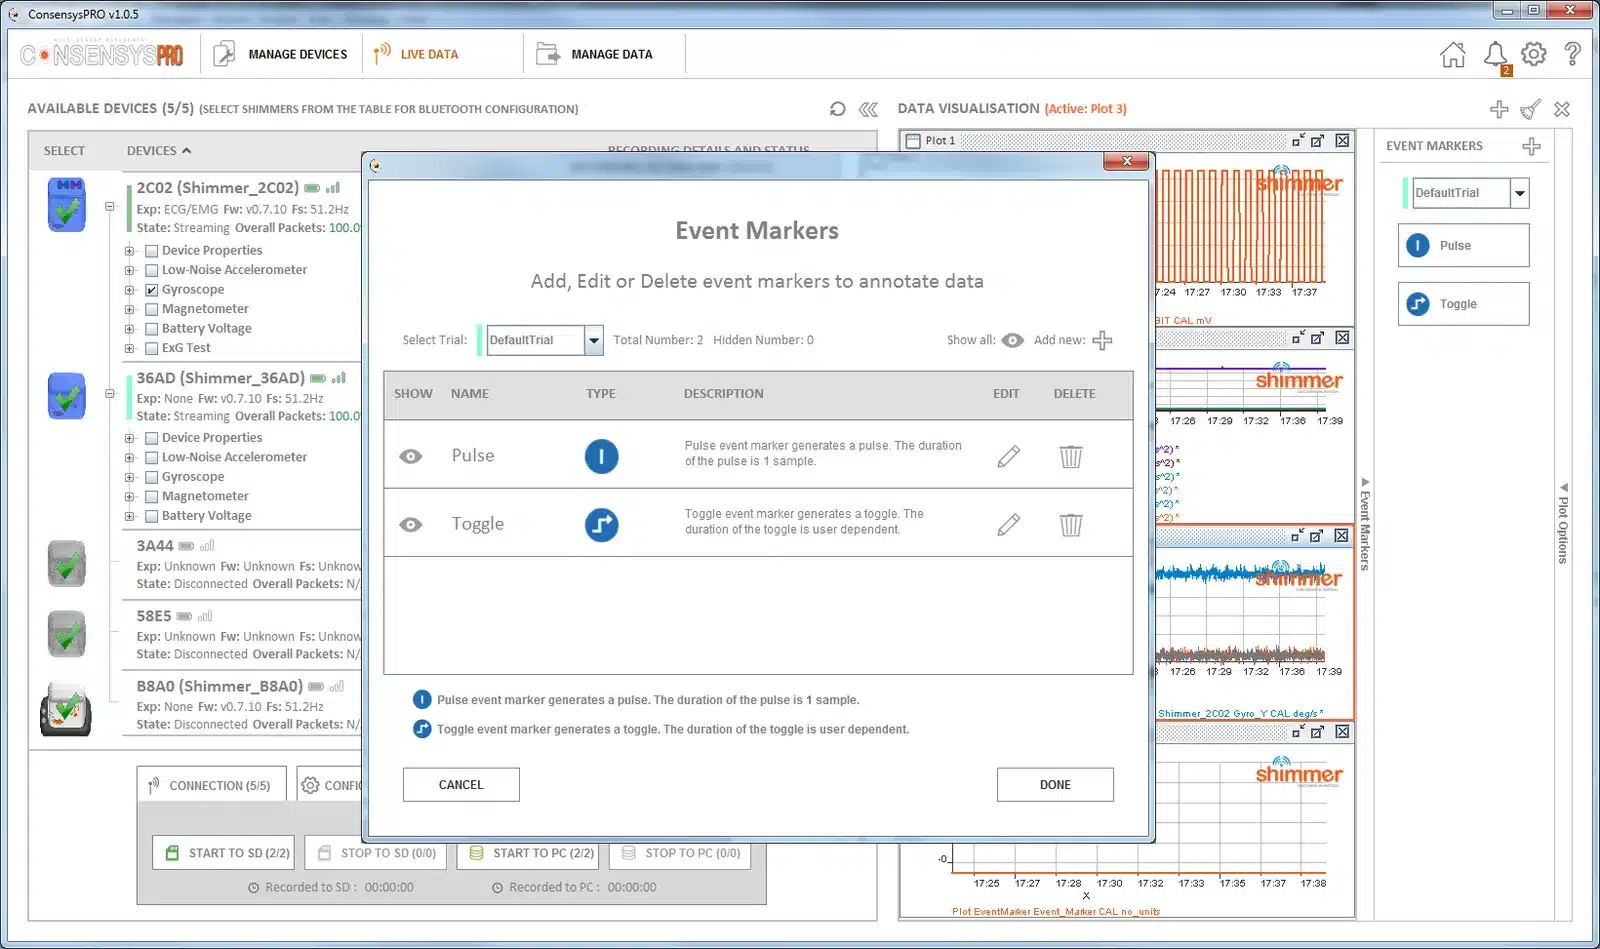Image resolution: width=1600 pixels, height=949 pixels.
Task: Trigger the Pulse event marker button
Action: click(x=1464, y=246)
